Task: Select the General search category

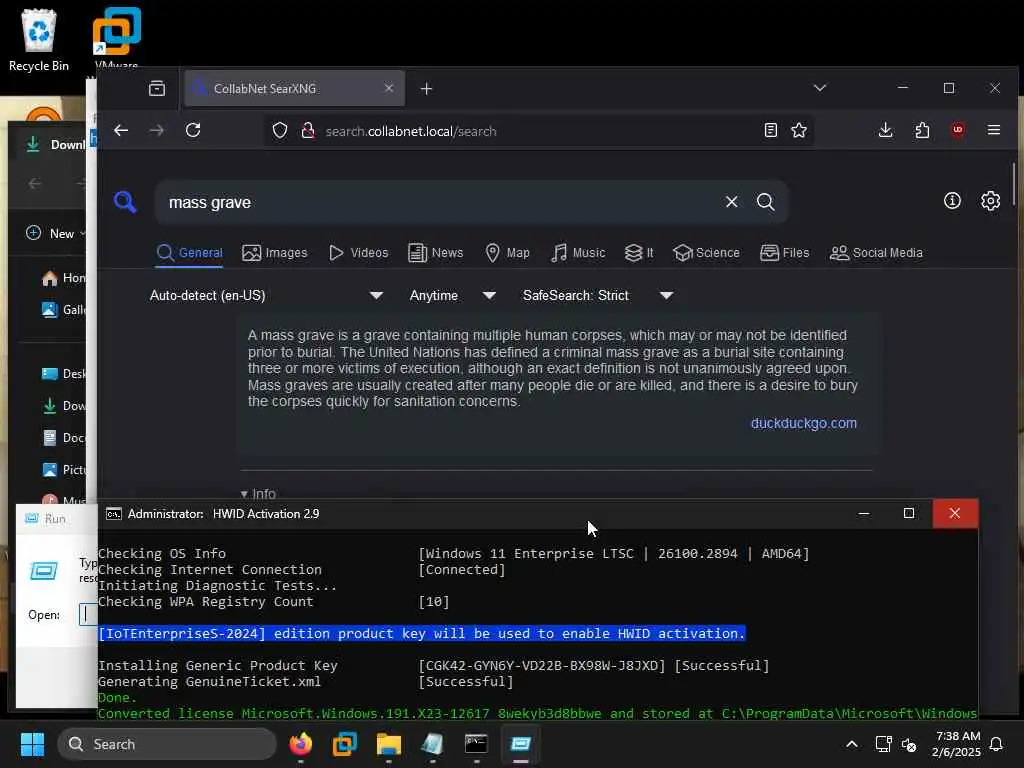Action: [x=190, y=253]
